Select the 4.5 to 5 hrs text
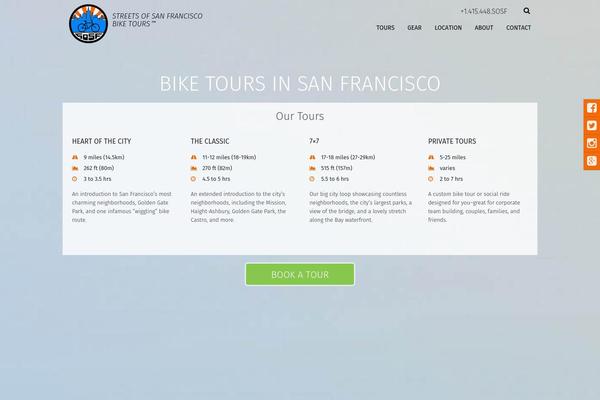Screen dimensions: 600x400 [216, 179]
